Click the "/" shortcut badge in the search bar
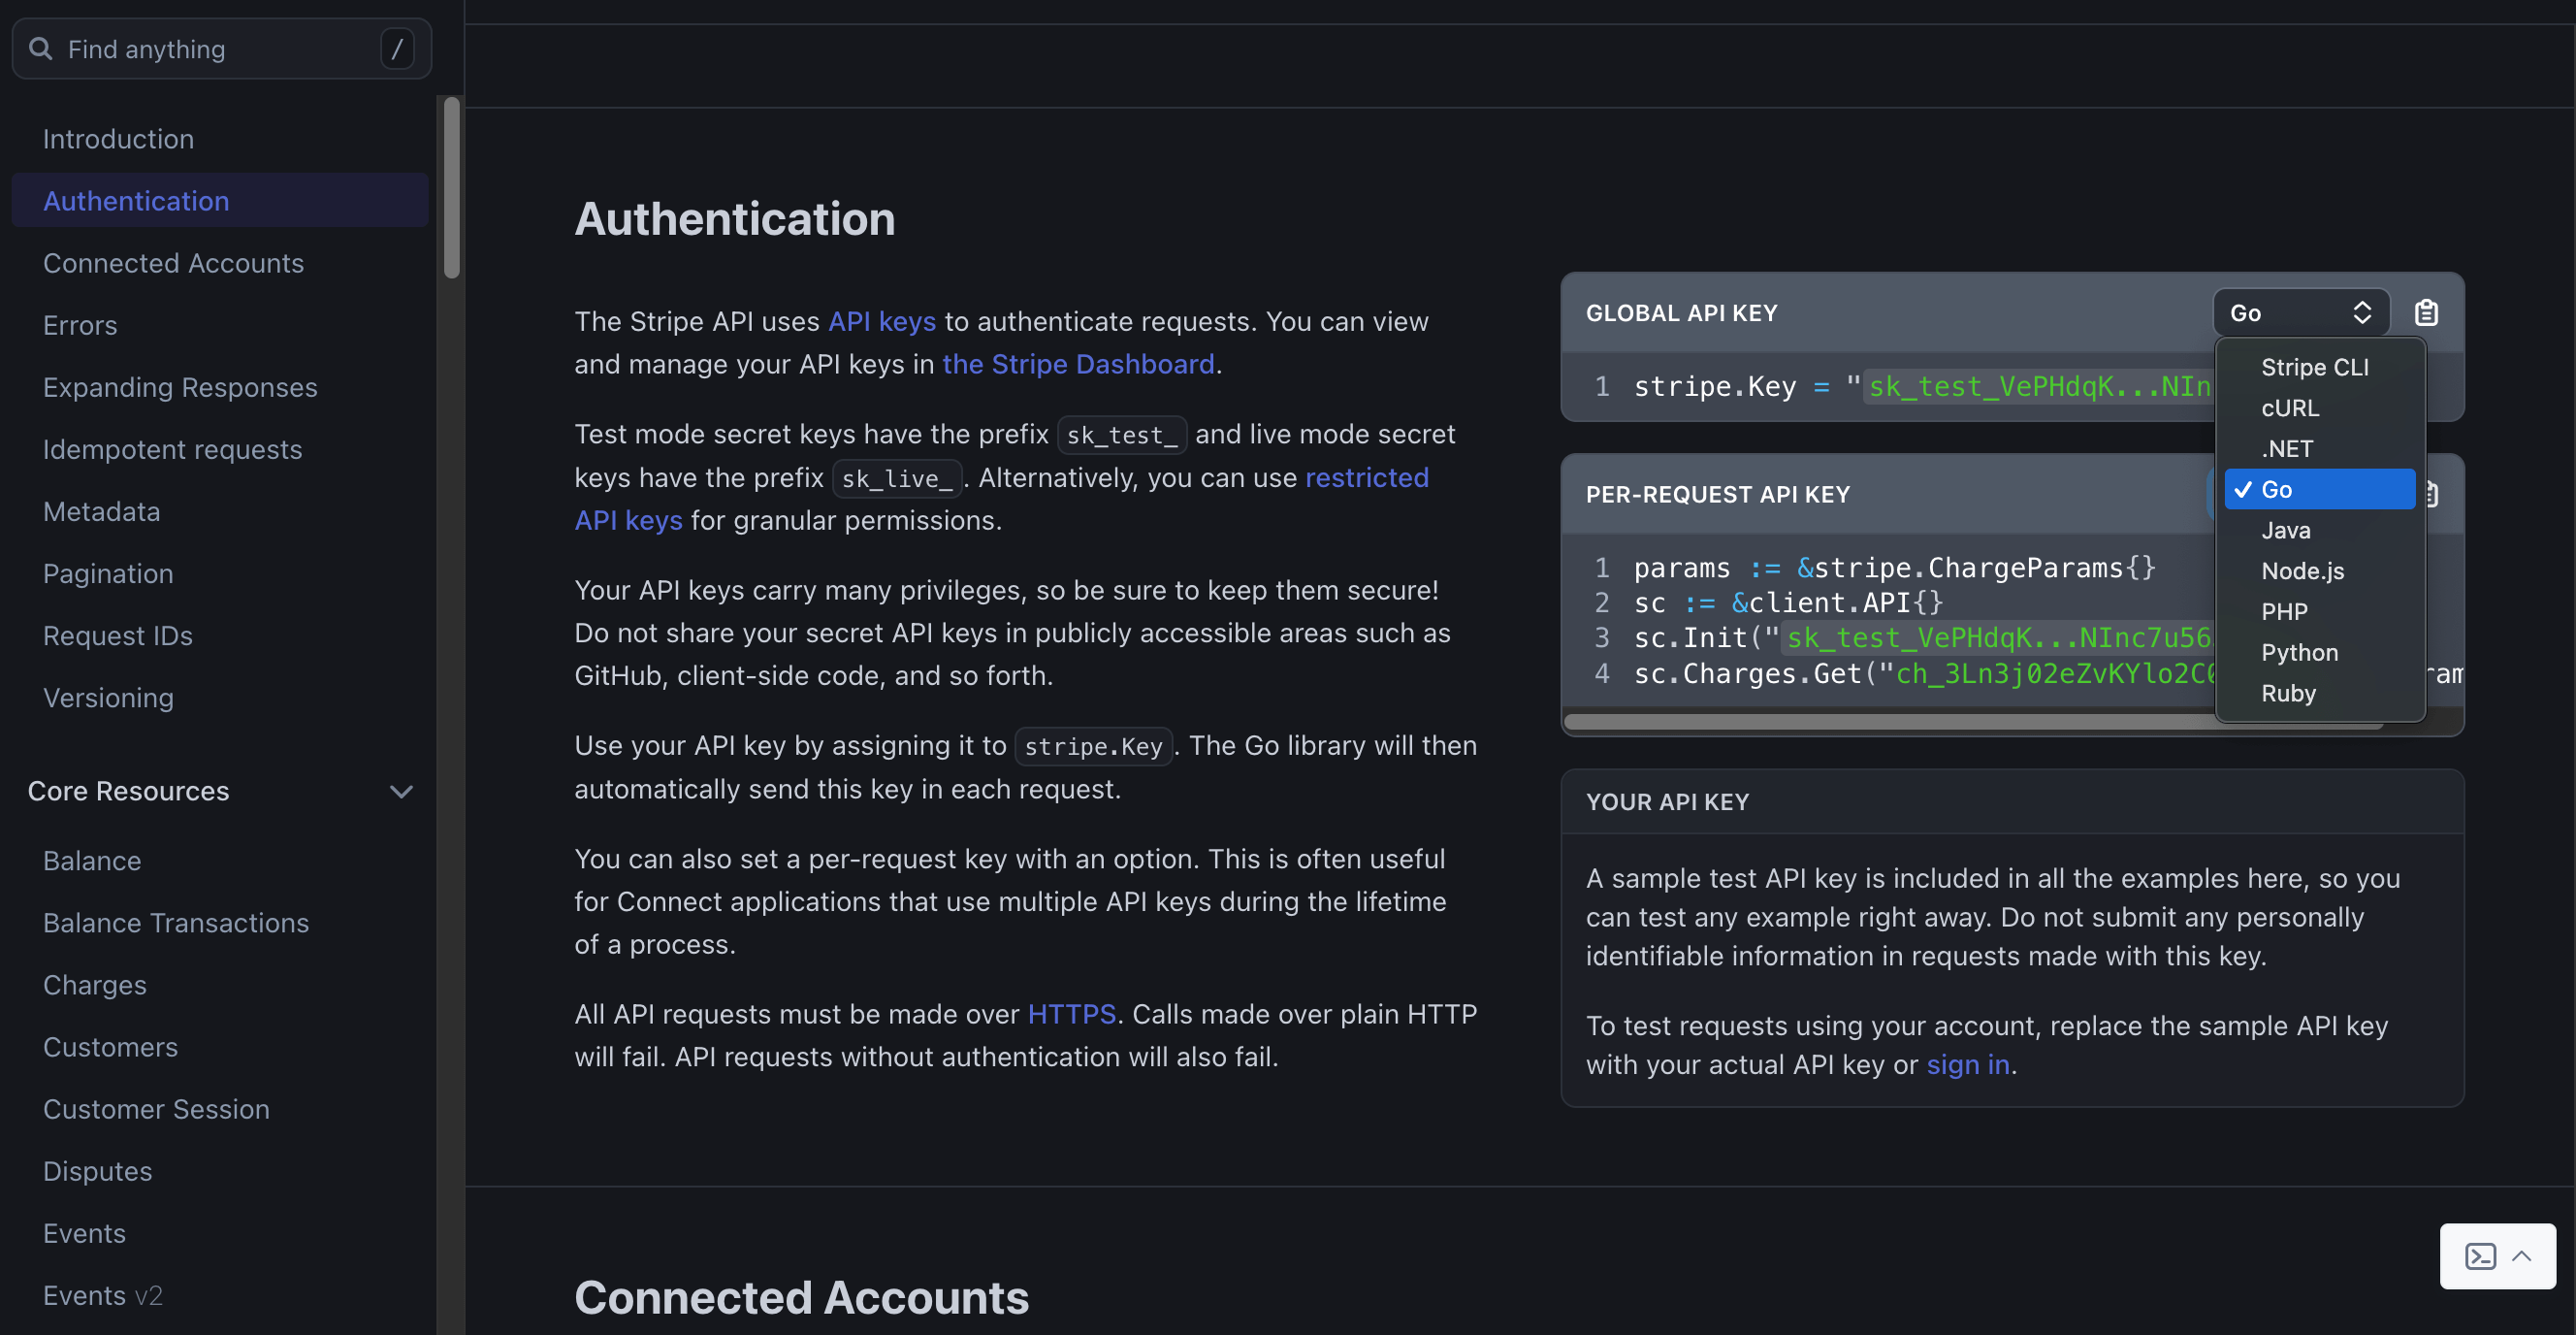The height and width of the screenshot is (1335, 2576). tap(396, 48)
